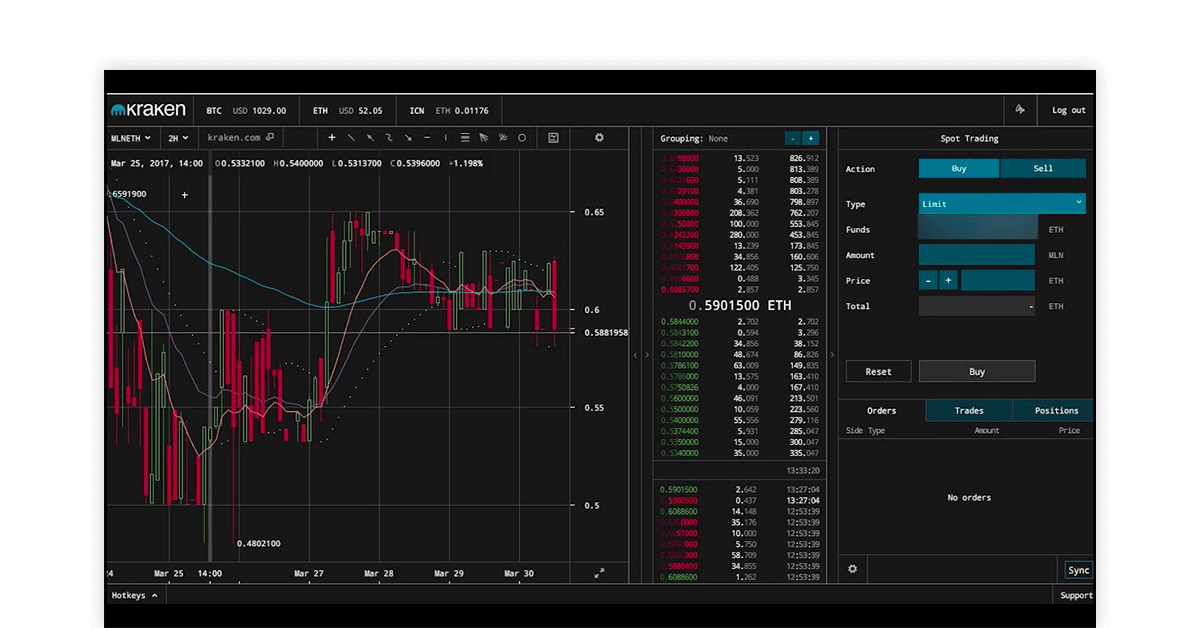The width and height of the screenshot is (1200, 628).
Task: Click the chart snapshot icon in toolbar
Action: [x=553, y=138]
